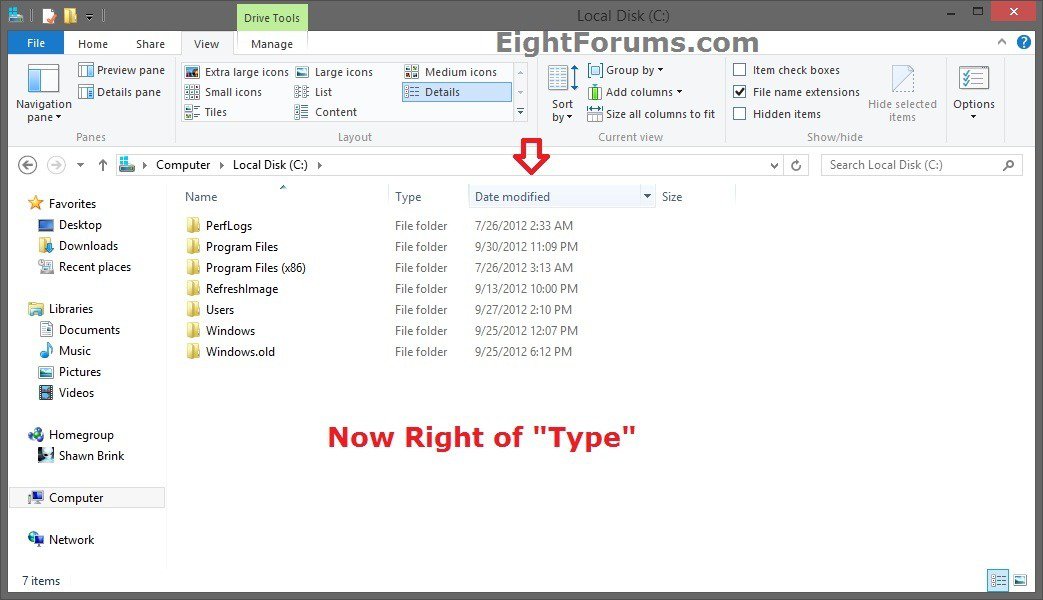Open the Add columns dropdown
1043x600 pixels.
pos(635,92)
